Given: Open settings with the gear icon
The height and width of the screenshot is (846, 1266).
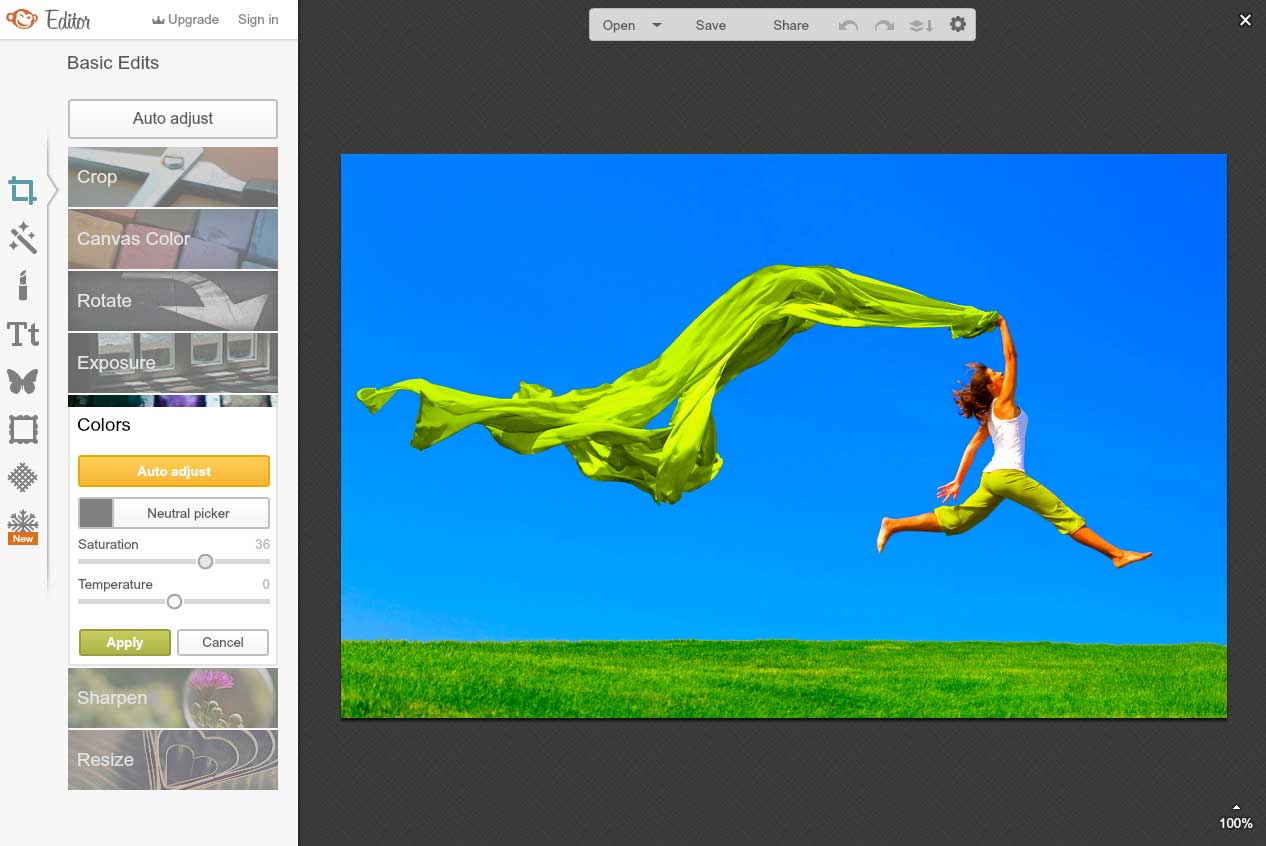Looking at the screenshot, I should click(958, 25).
